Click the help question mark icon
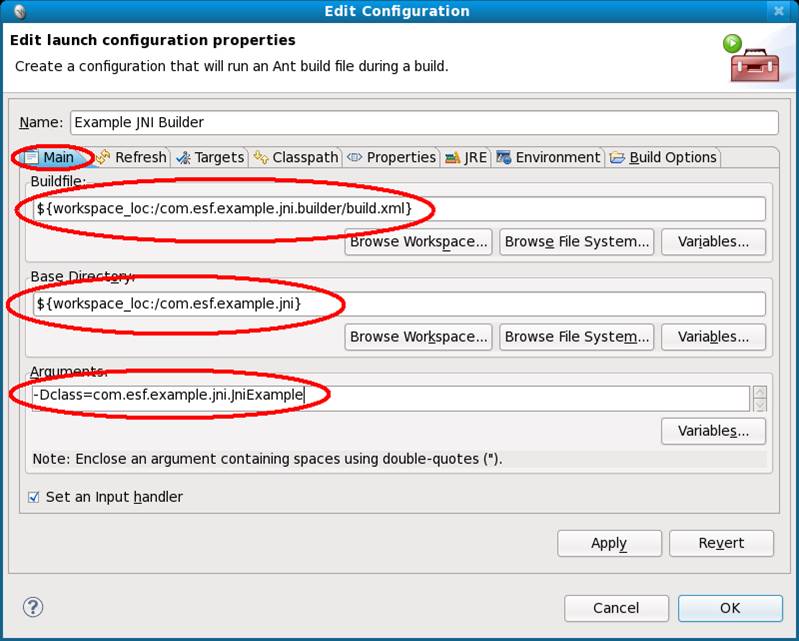 (33, 607)
